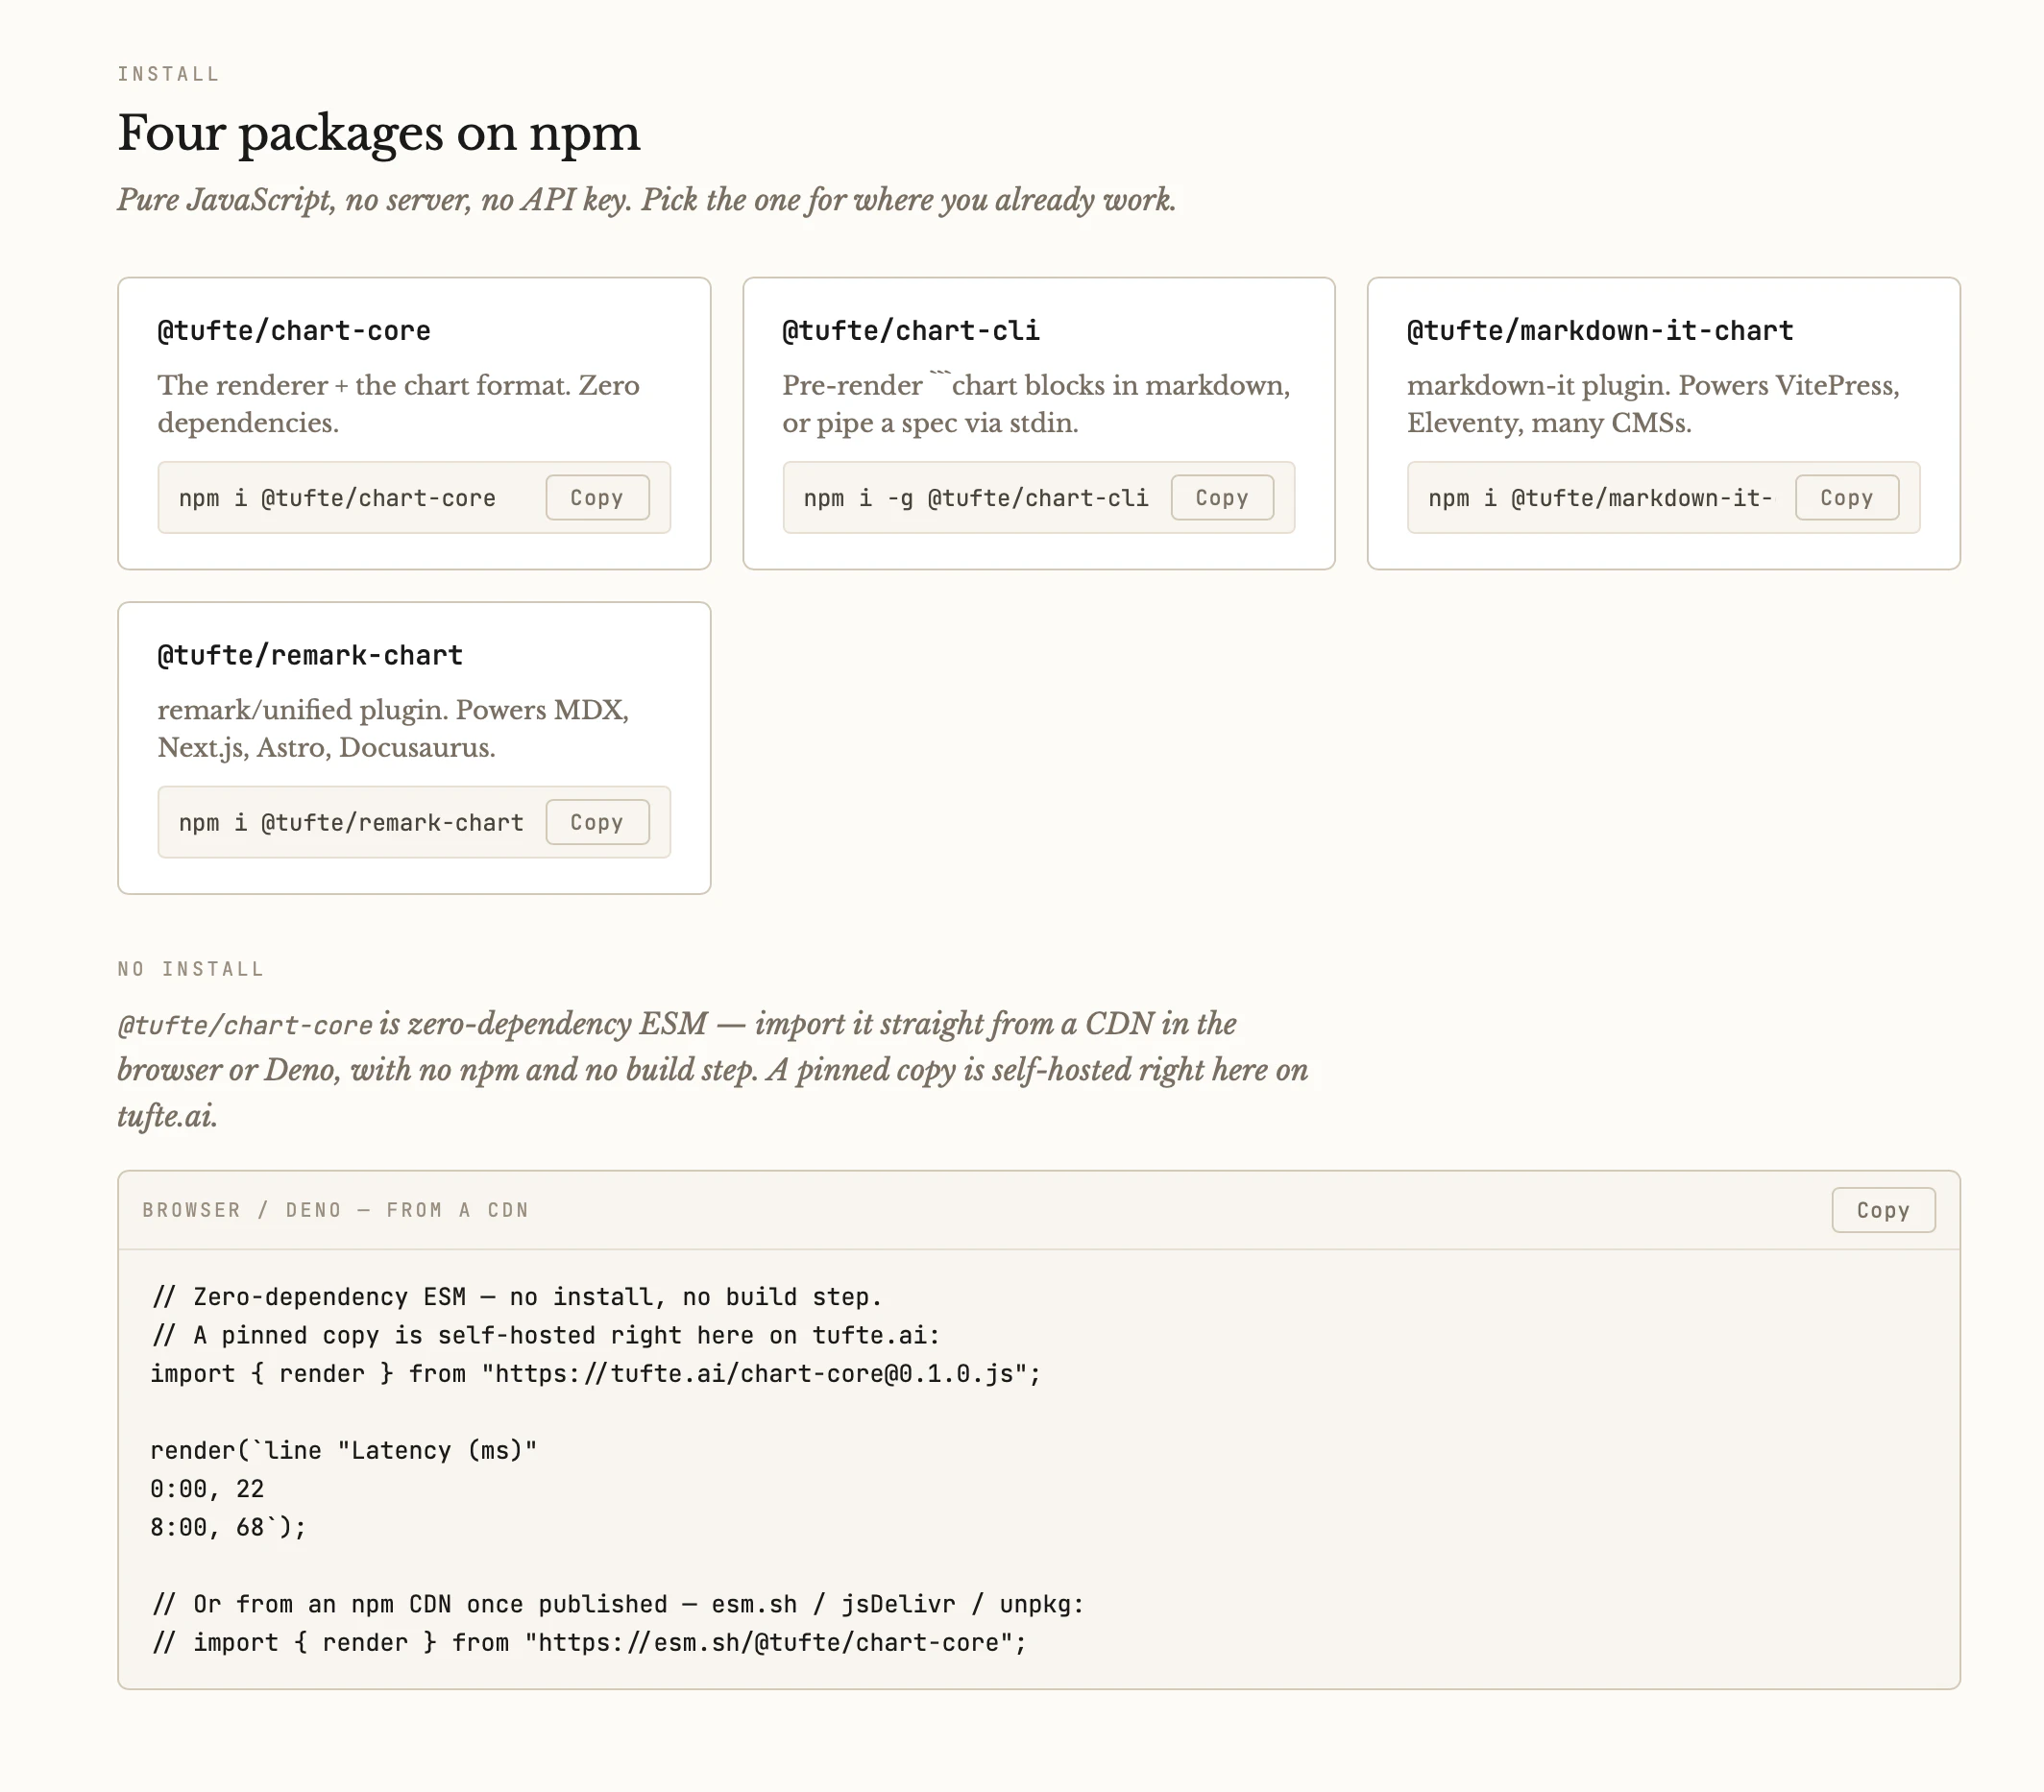This screenshot has width=2044, height=1792.
Task: Click the italic '@tufte/chart-core' inline code
Action: pos(245,1025)
